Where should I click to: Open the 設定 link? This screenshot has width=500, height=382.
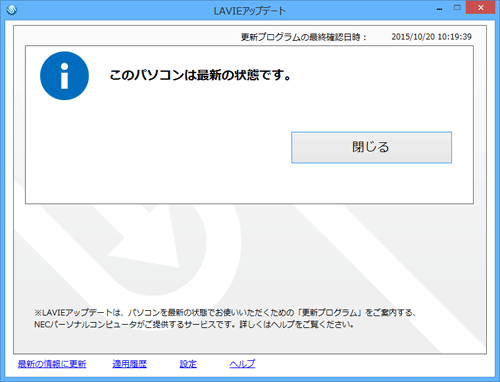[x=188, y=364]
